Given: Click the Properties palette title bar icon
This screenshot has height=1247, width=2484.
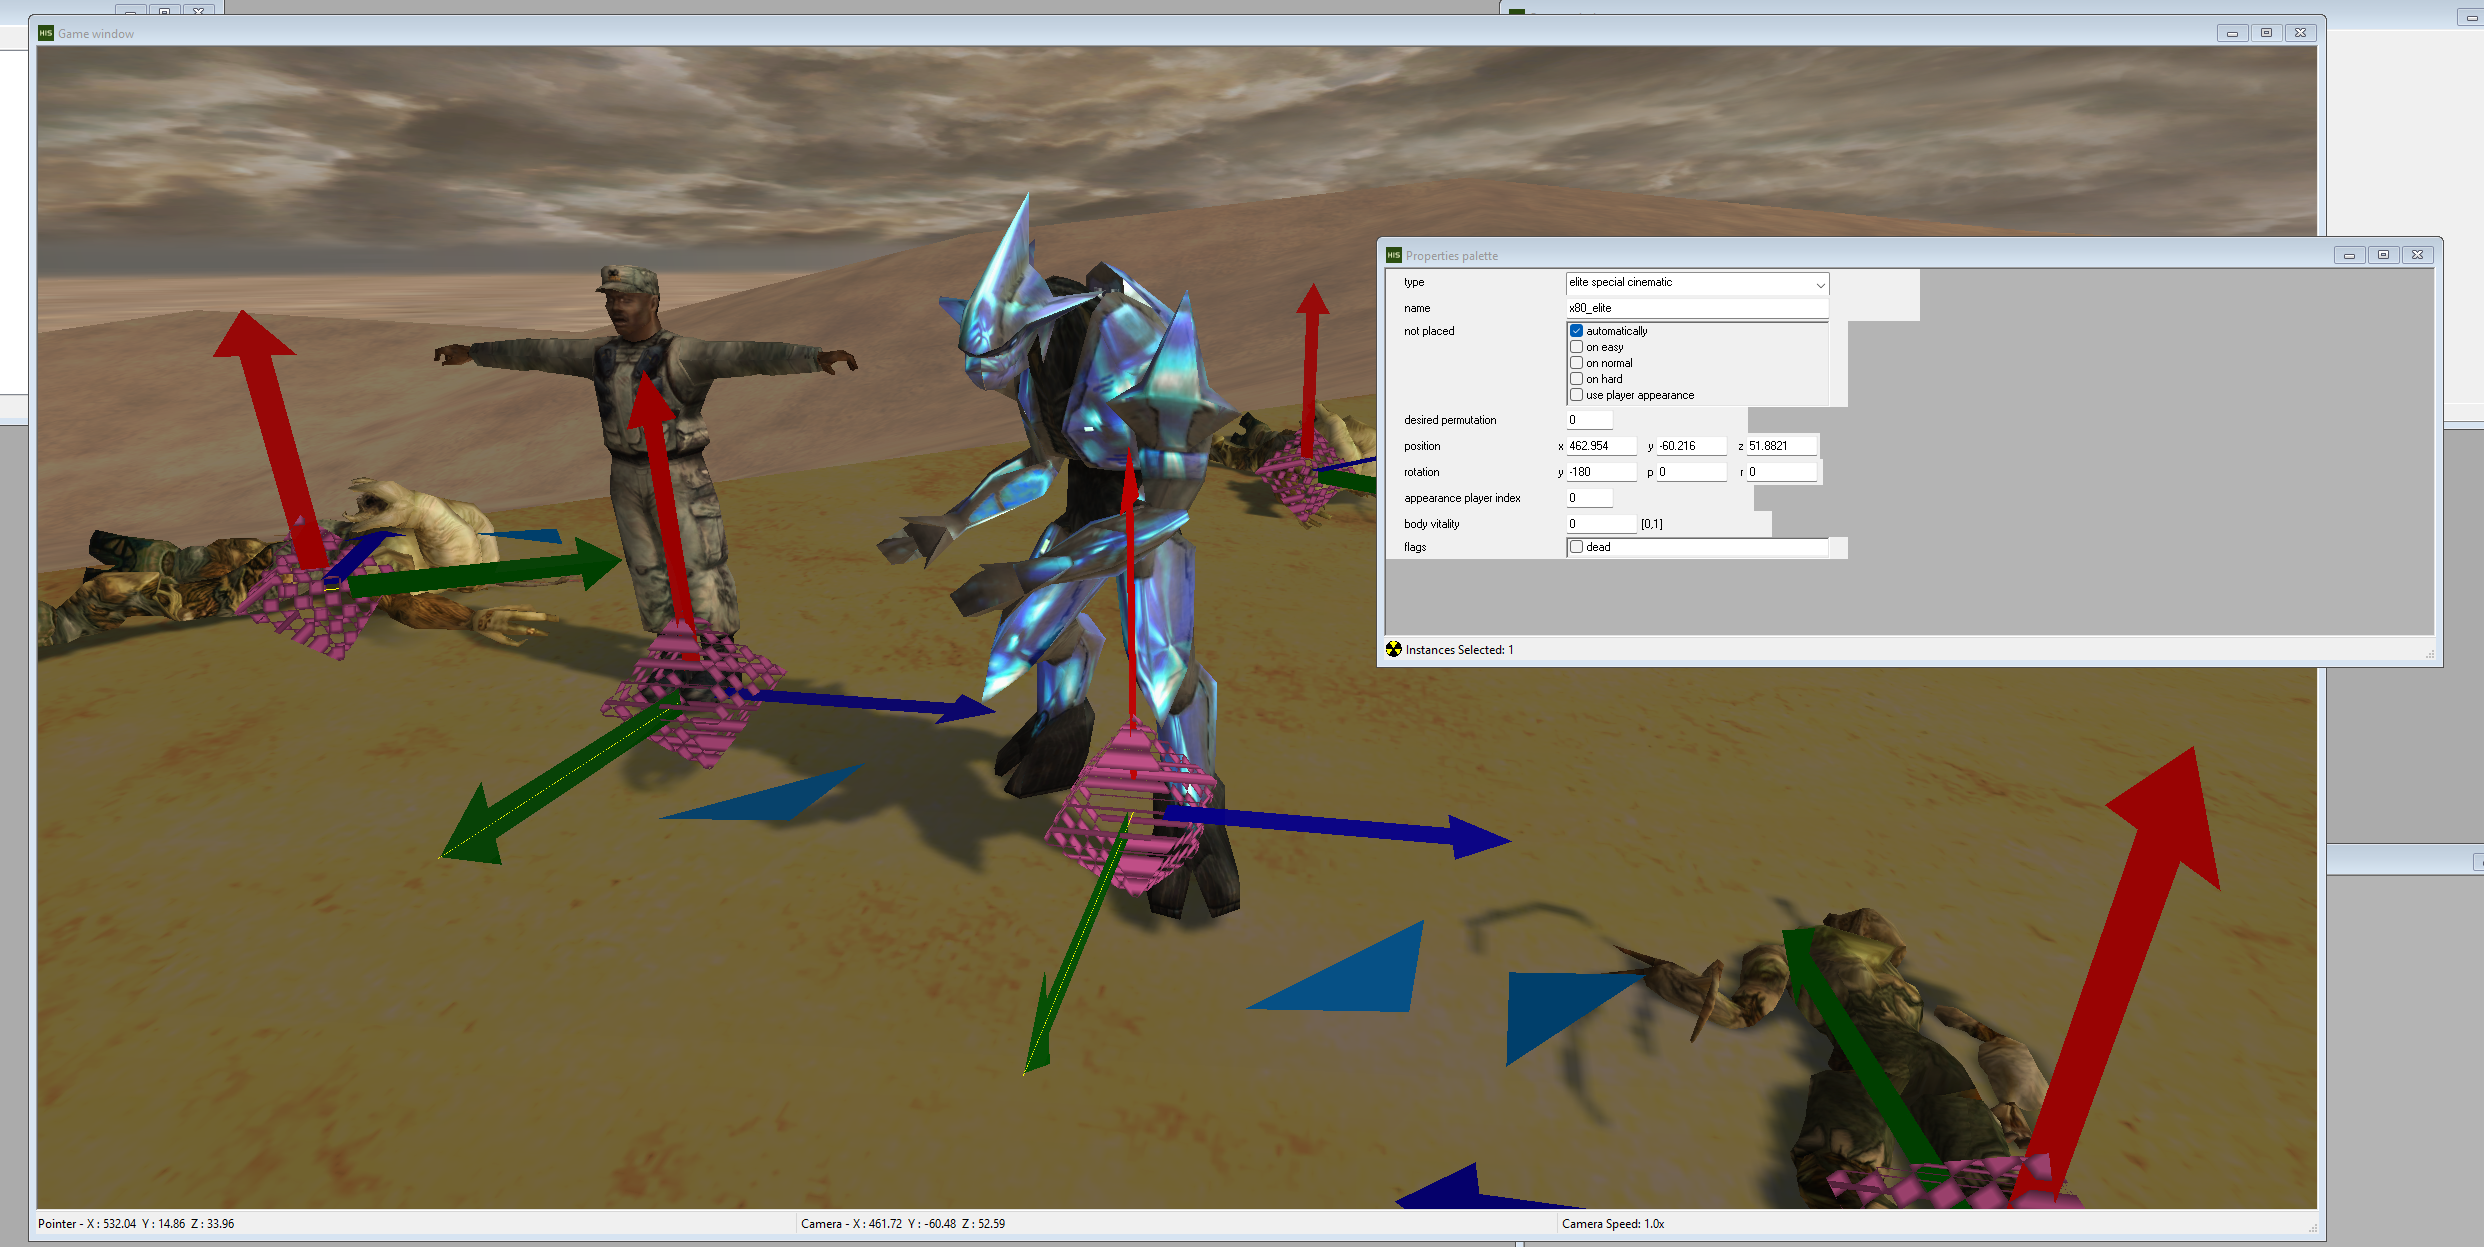Looking at the screenshot, I should (x=1394, y=255).
